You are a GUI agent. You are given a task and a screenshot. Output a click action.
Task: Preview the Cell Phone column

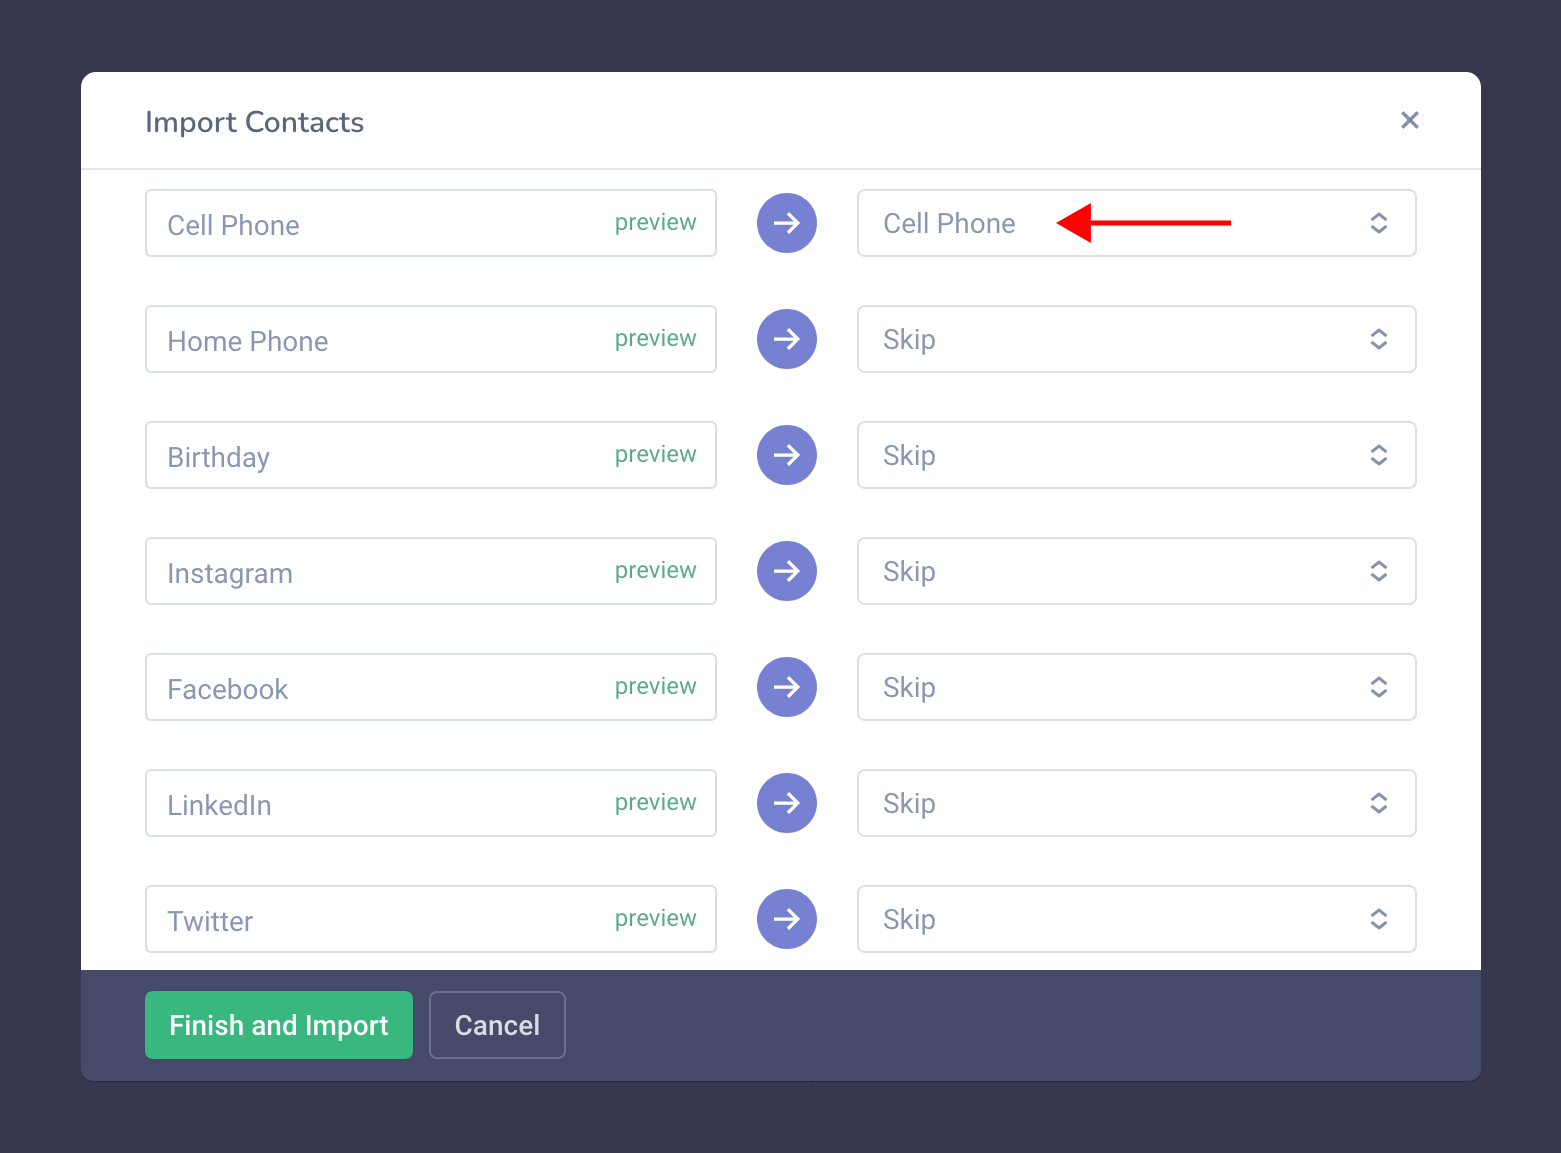(x=655, y=223)
